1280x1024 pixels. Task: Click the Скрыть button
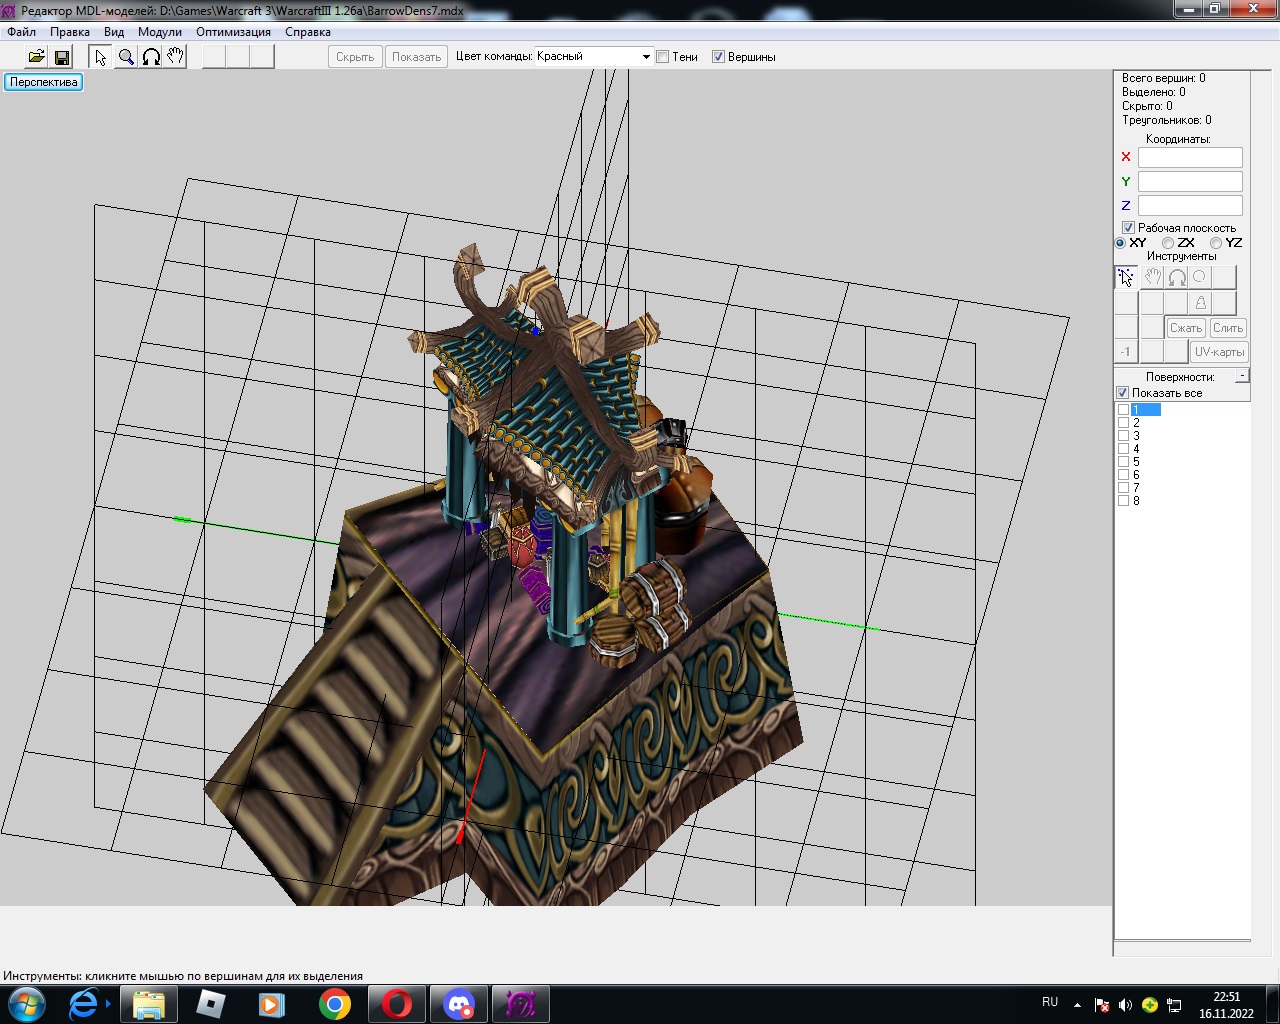pyautogui.click(x=355, y=57)
